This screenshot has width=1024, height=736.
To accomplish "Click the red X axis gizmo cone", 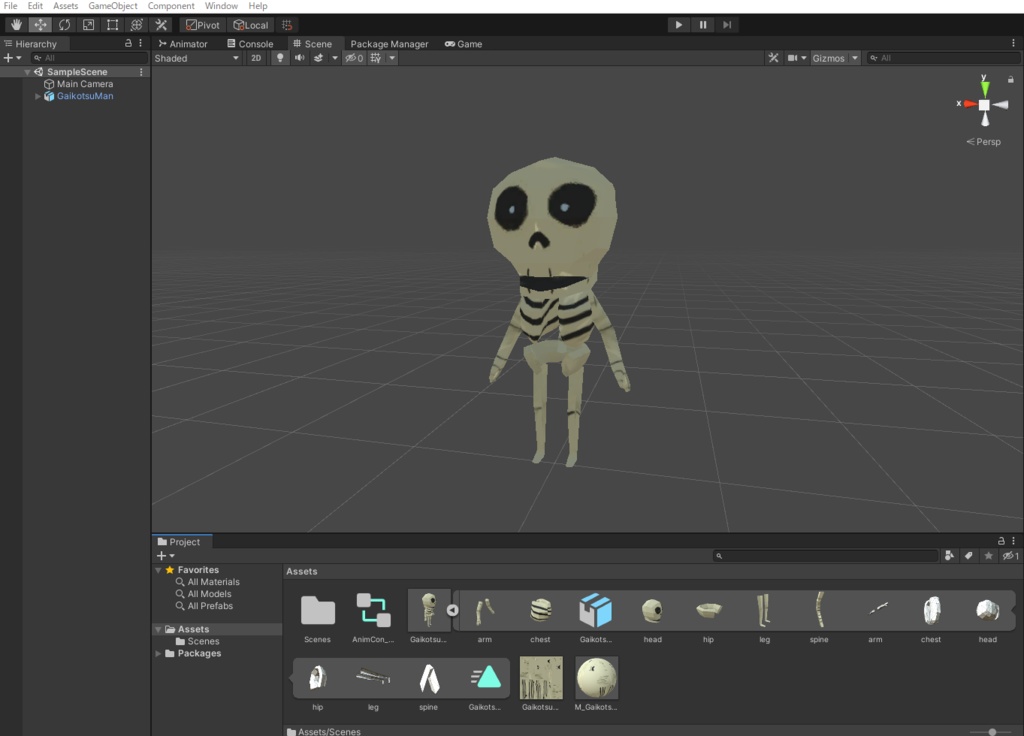I will (970, 104).
